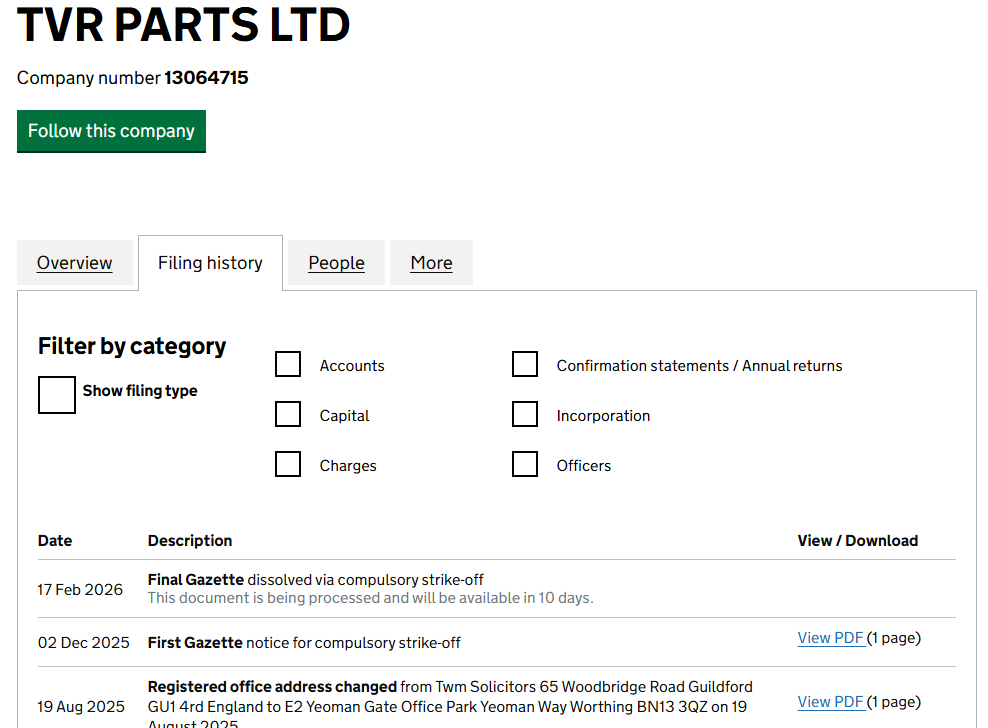Click the TVR PARTS LTD heading

point(184,25)
